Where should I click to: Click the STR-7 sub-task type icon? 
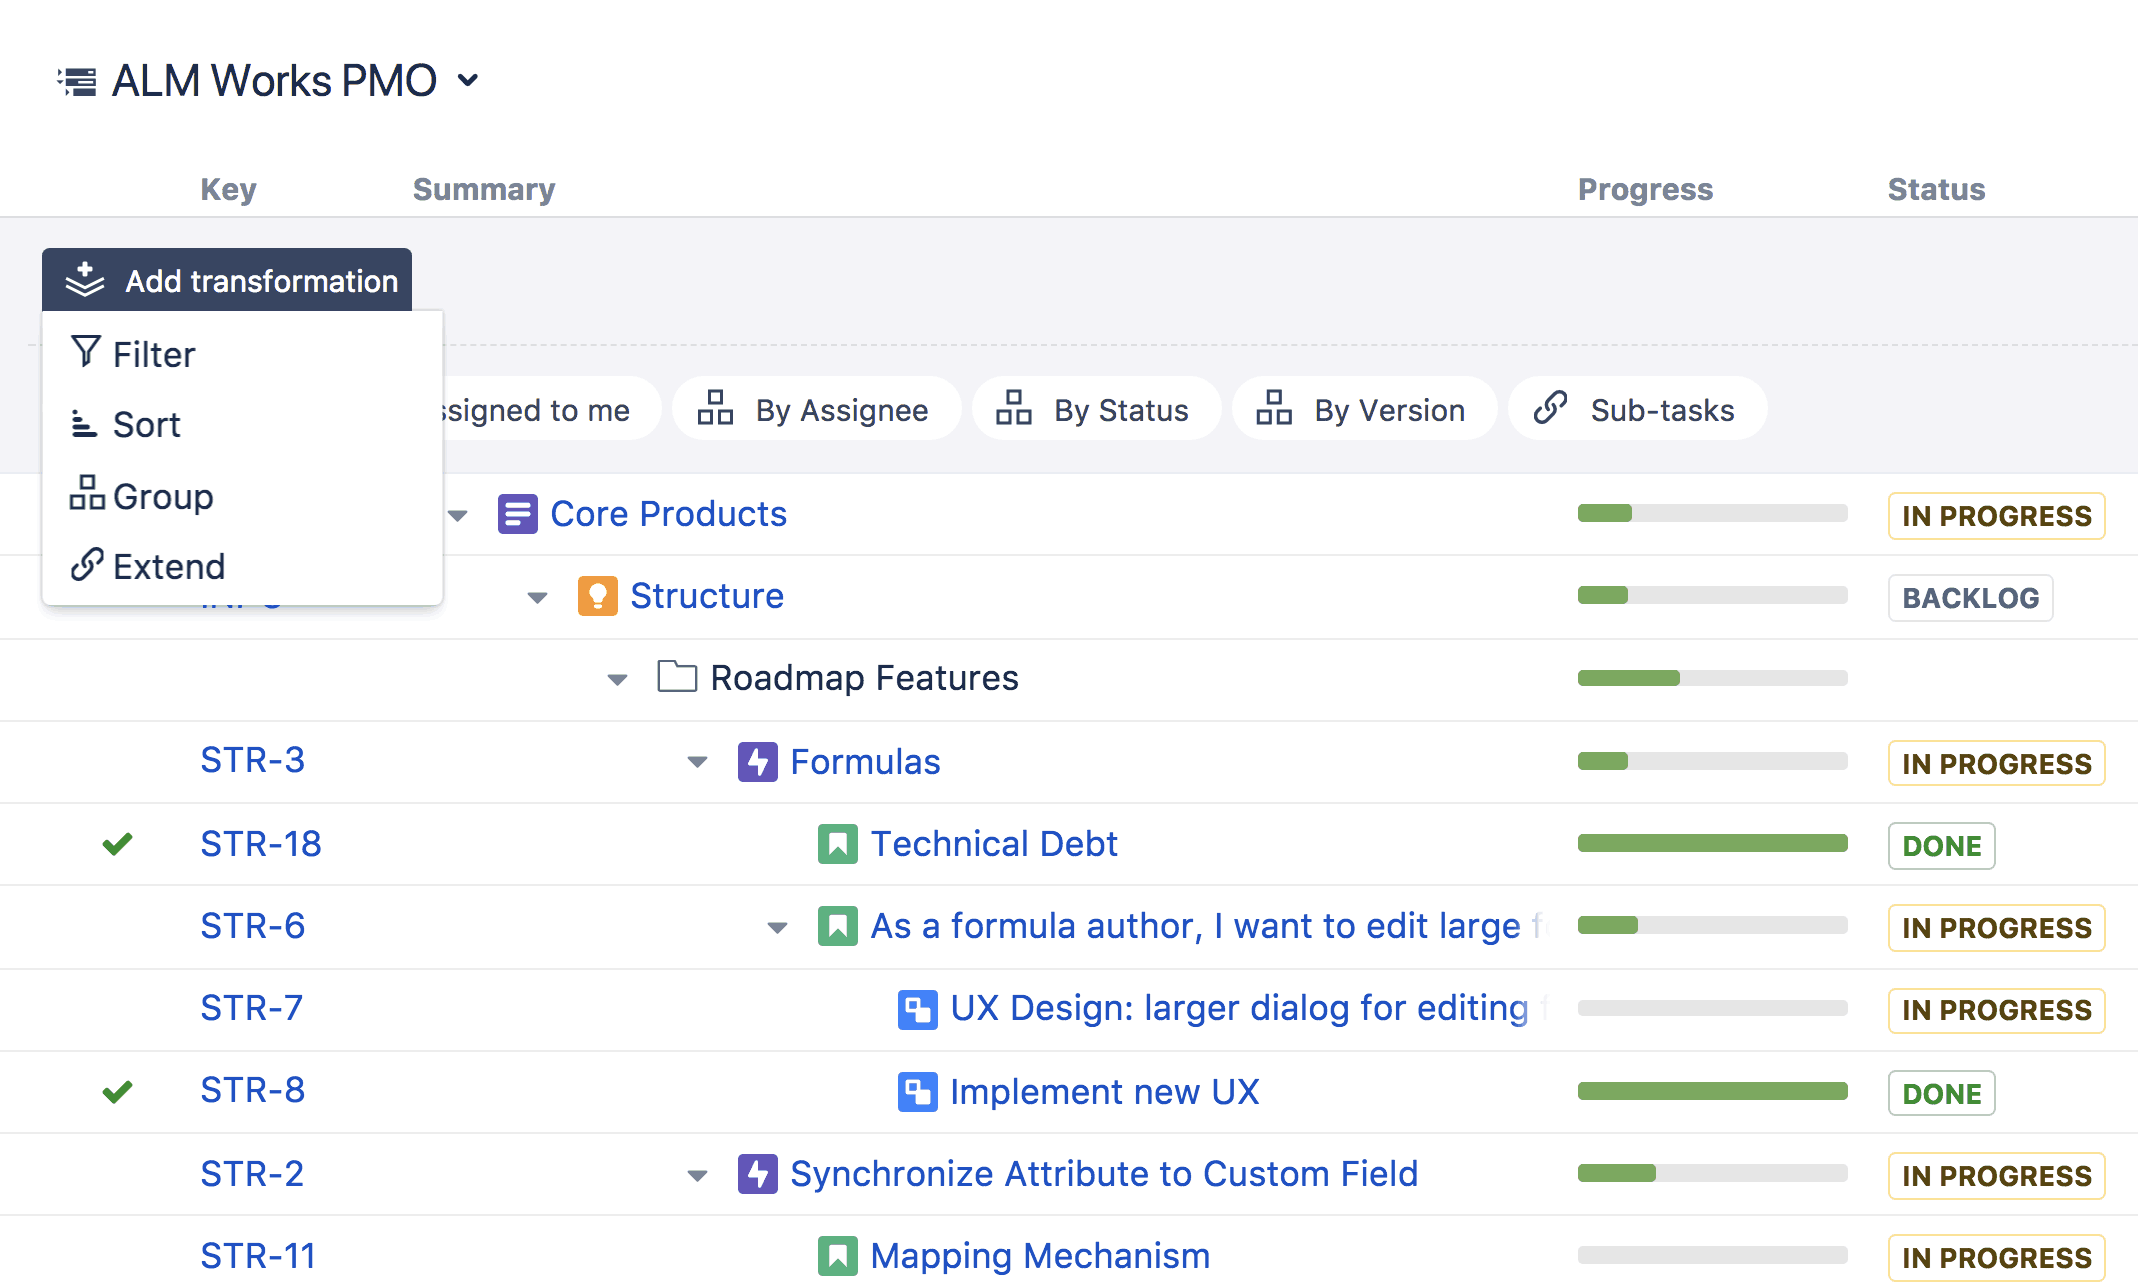click(x=918, y=1009)
